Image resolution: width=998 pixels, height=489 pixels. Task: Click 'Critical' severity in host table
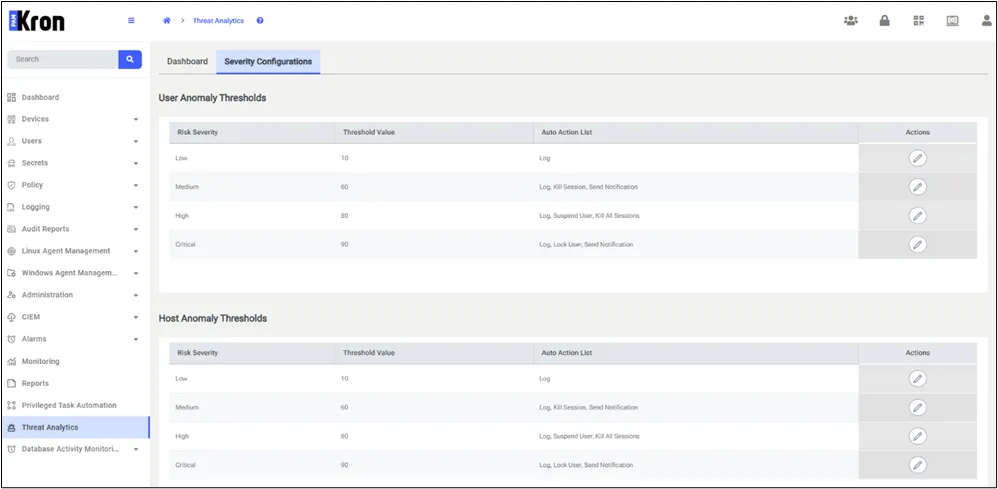[x=185, y=465]
